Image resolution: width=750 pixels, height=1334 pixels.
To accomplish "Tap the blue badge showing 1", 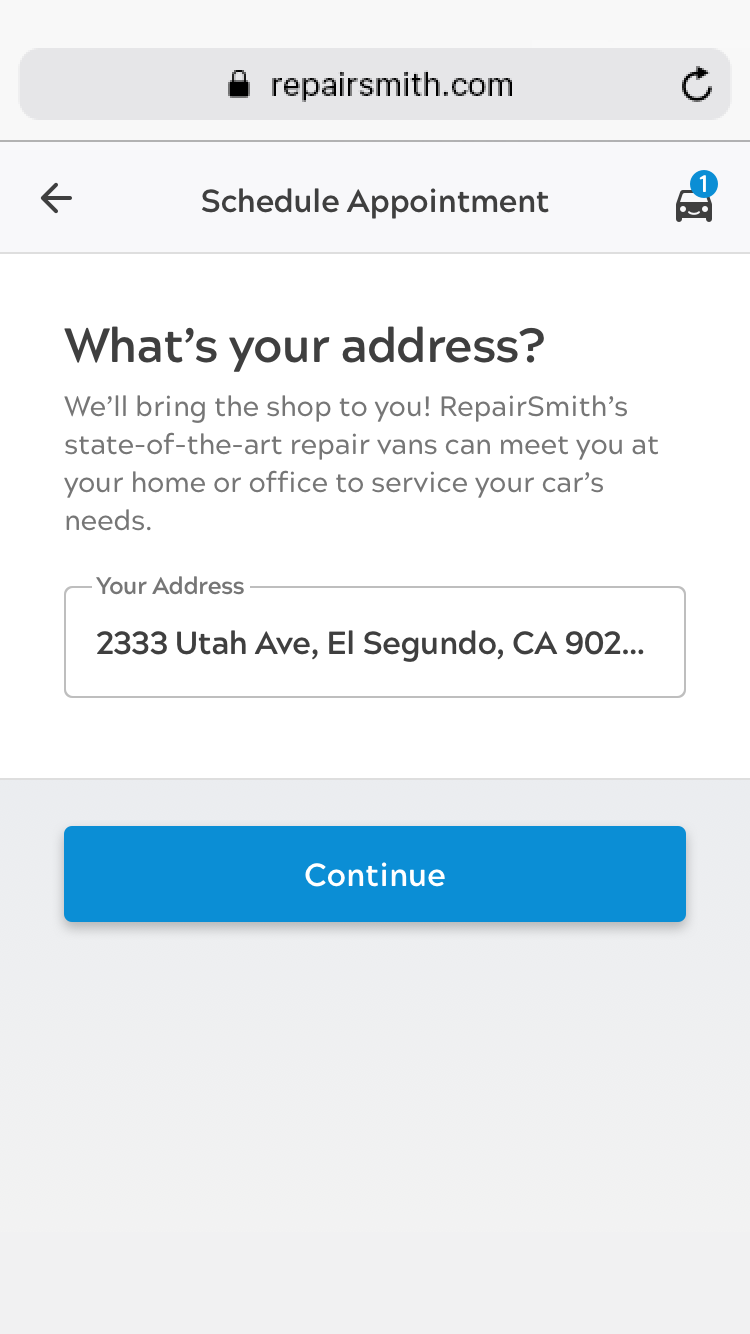I will (x=704, y=184).
